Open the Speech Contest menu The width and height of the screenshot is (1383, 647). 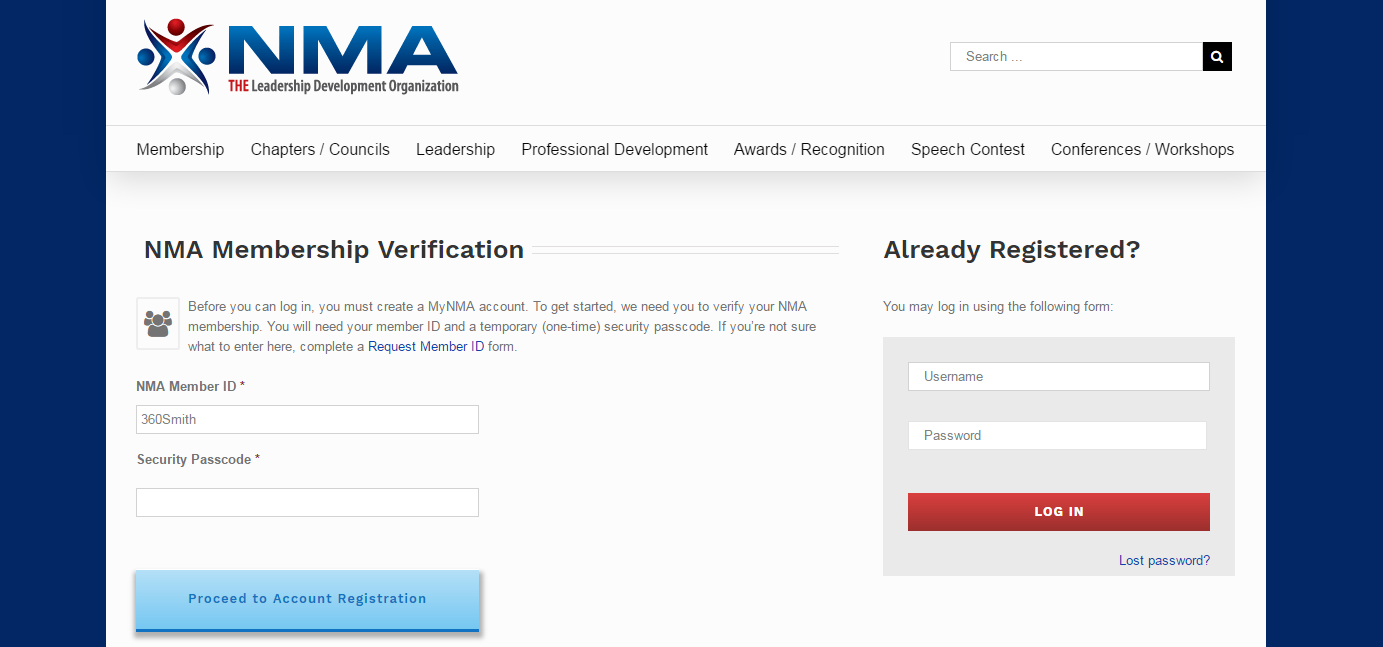click(x=967, y=149)
